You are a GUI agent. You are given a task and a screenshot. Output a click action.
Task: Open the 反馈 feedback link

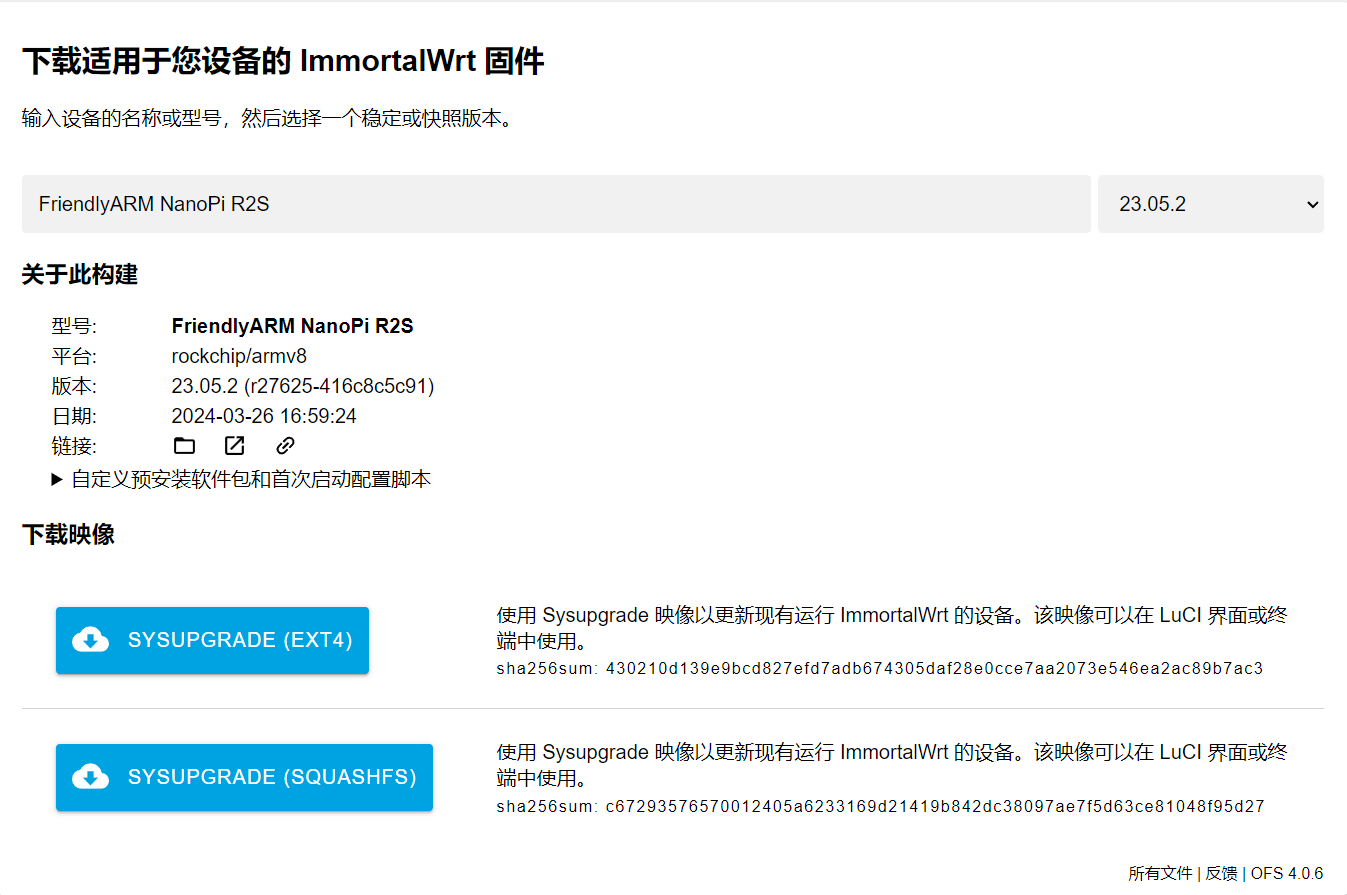[x=1221, y=873]
